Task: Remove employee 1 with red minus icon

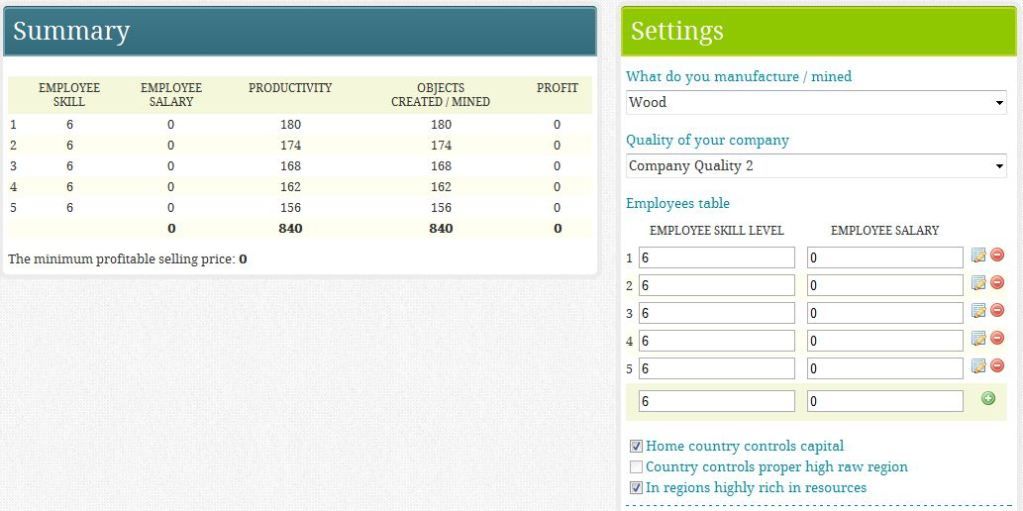Action: (997, 256)
